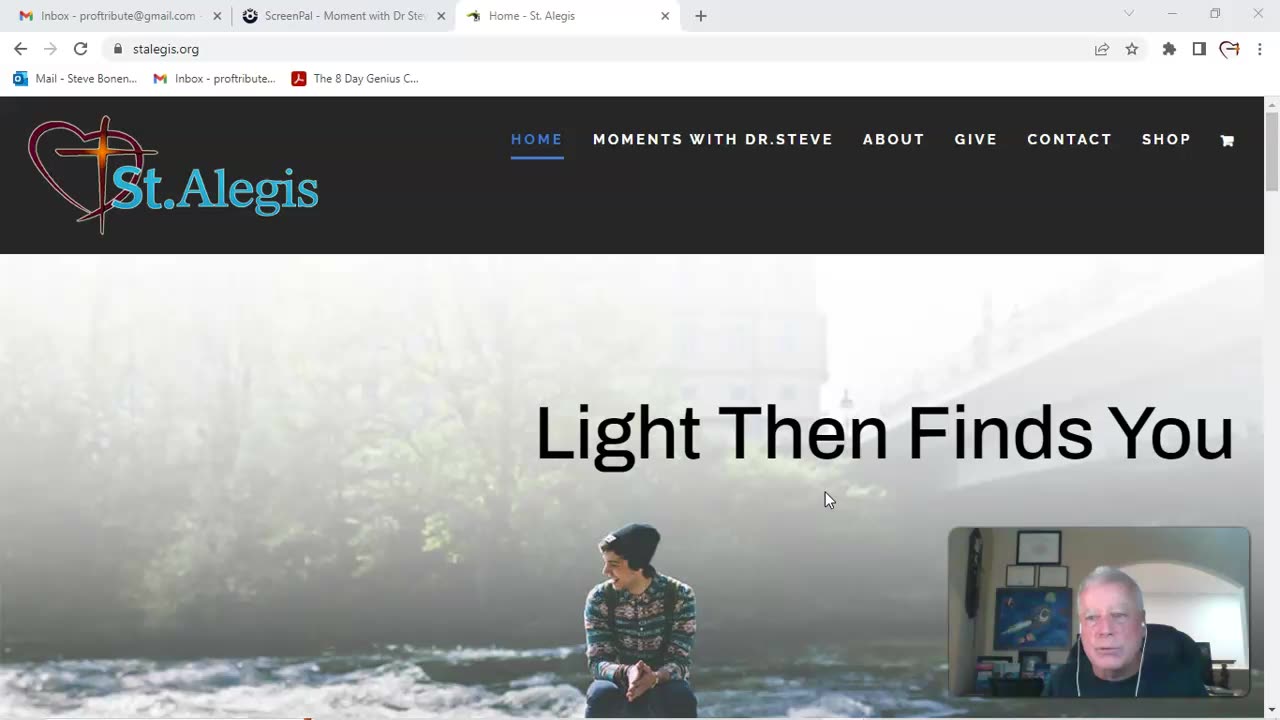The image size is (1280, 720).
Task: Open the side panel icon
Action: coord(1199,49)
